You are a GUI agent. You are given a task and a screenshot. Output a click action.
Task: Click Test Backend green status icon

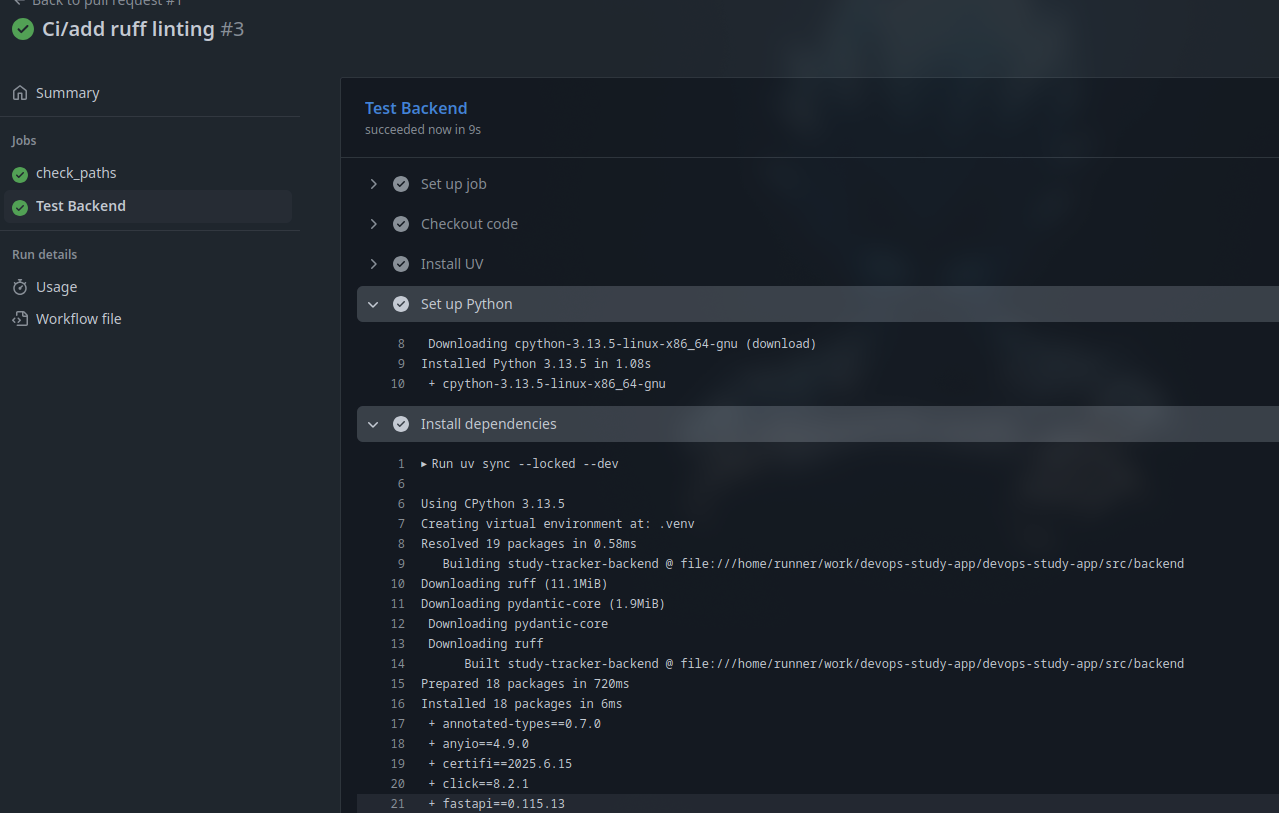coord(20,207)
